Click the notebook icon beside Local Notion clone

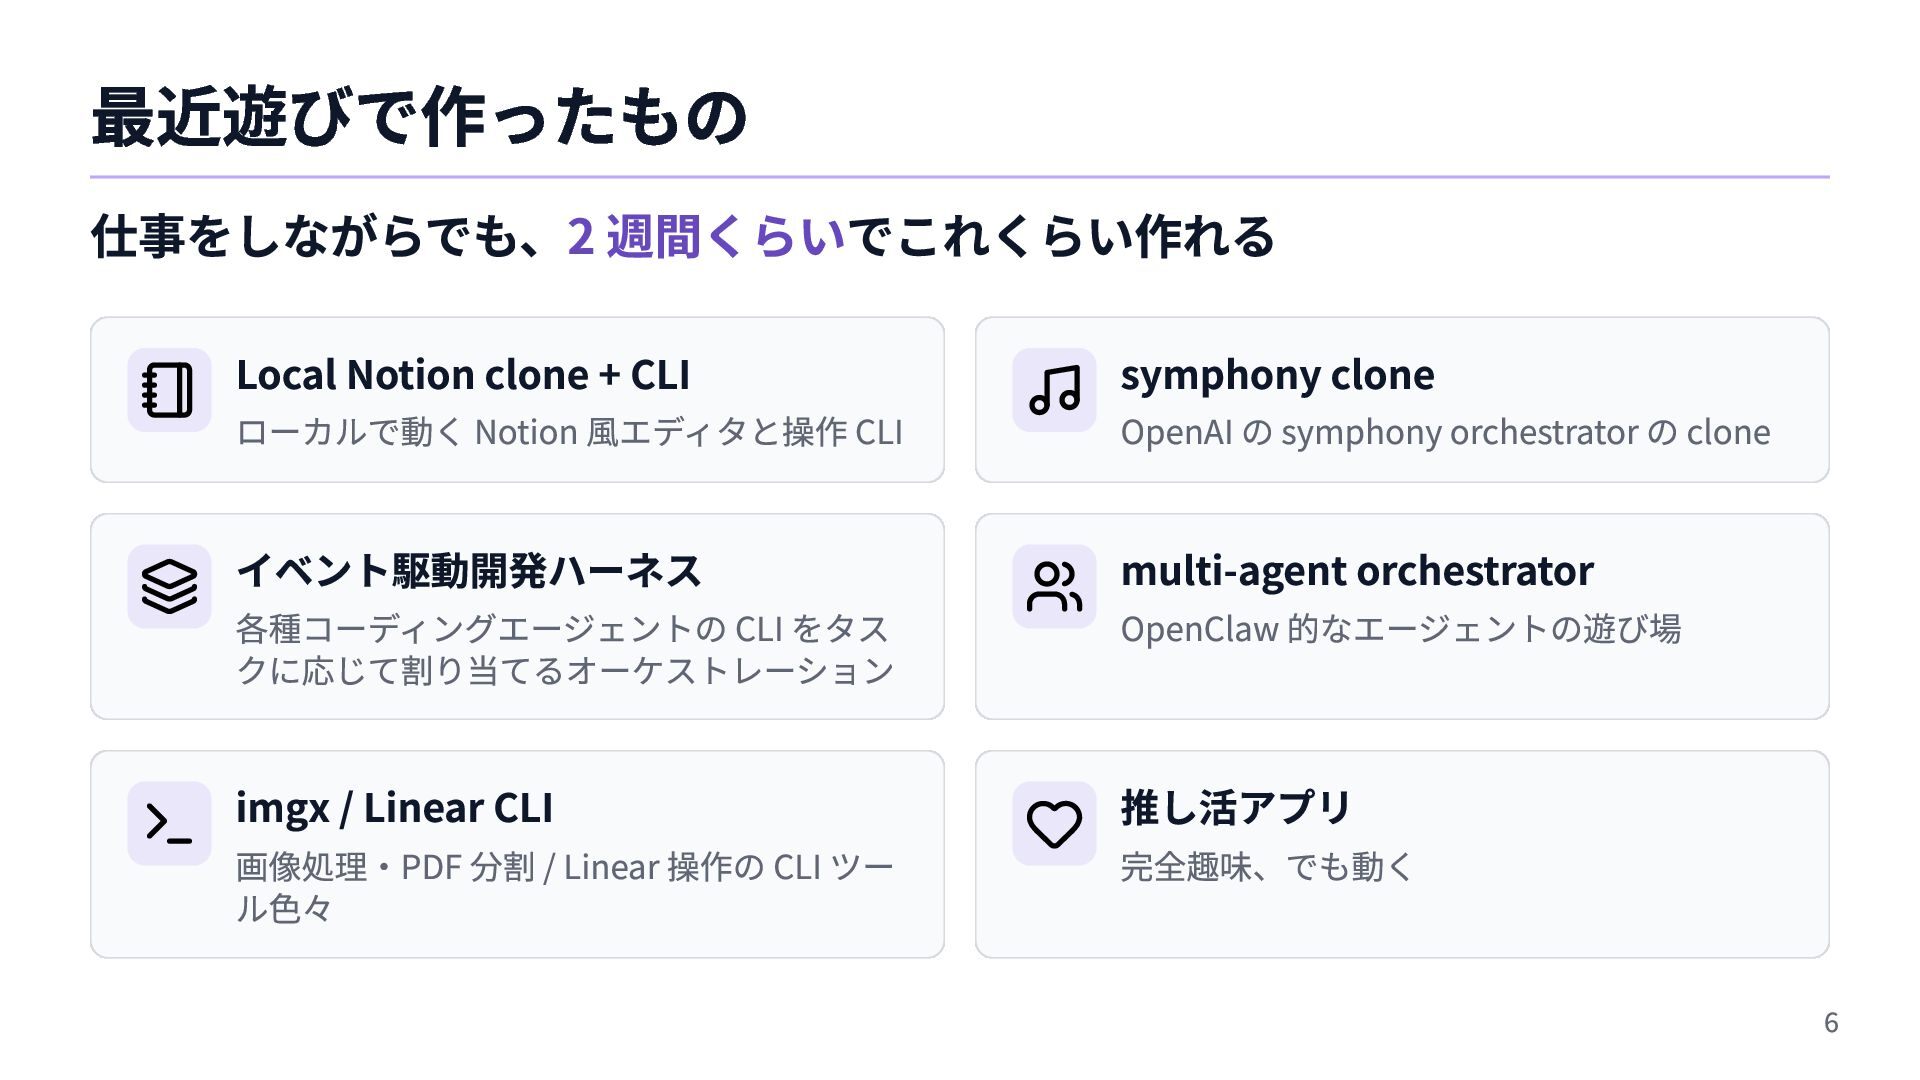point(168,390)
